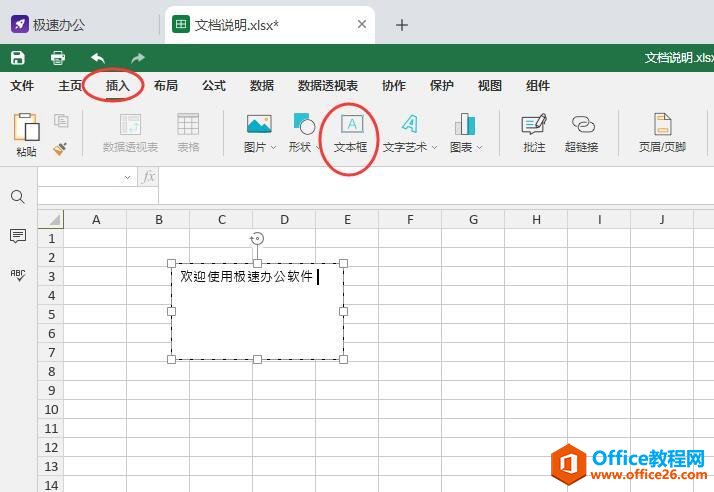The image size is (714, 492).
Task: Switch to the Insert (插入) tab
Action: (x=117, y=86)
